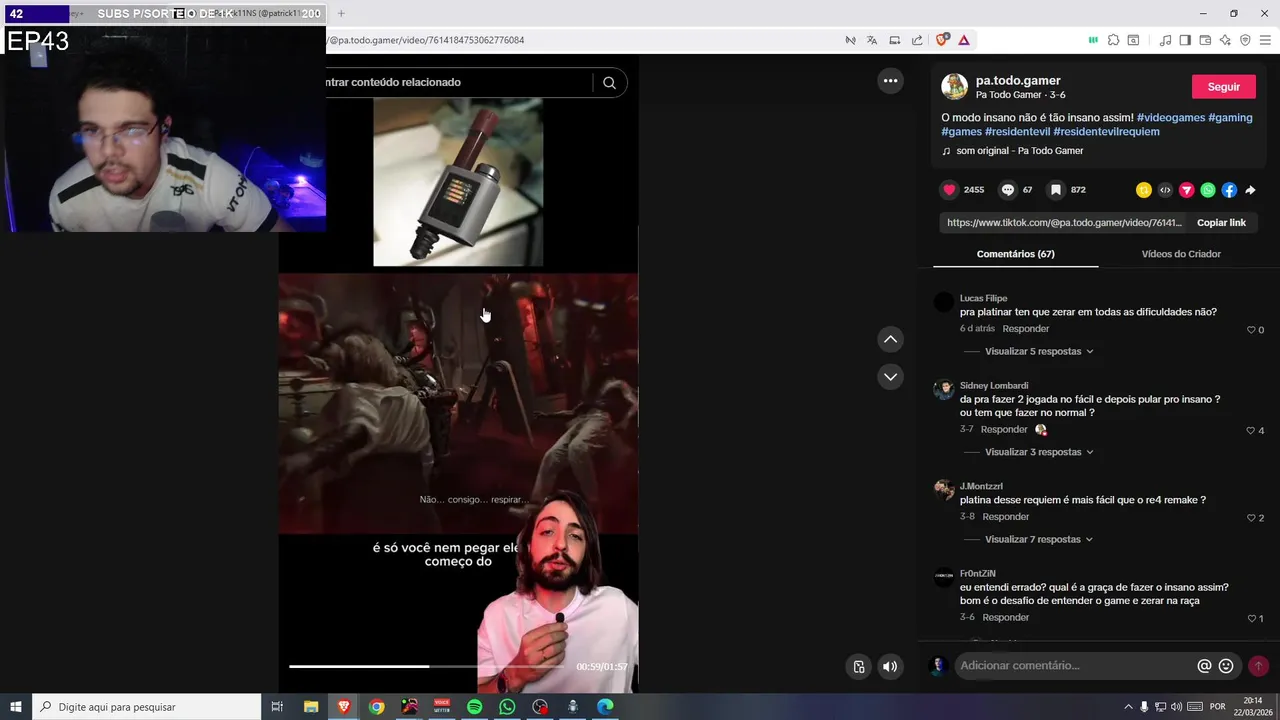
Task: Translate page icon in address bar
Action: tap(872, 40)
